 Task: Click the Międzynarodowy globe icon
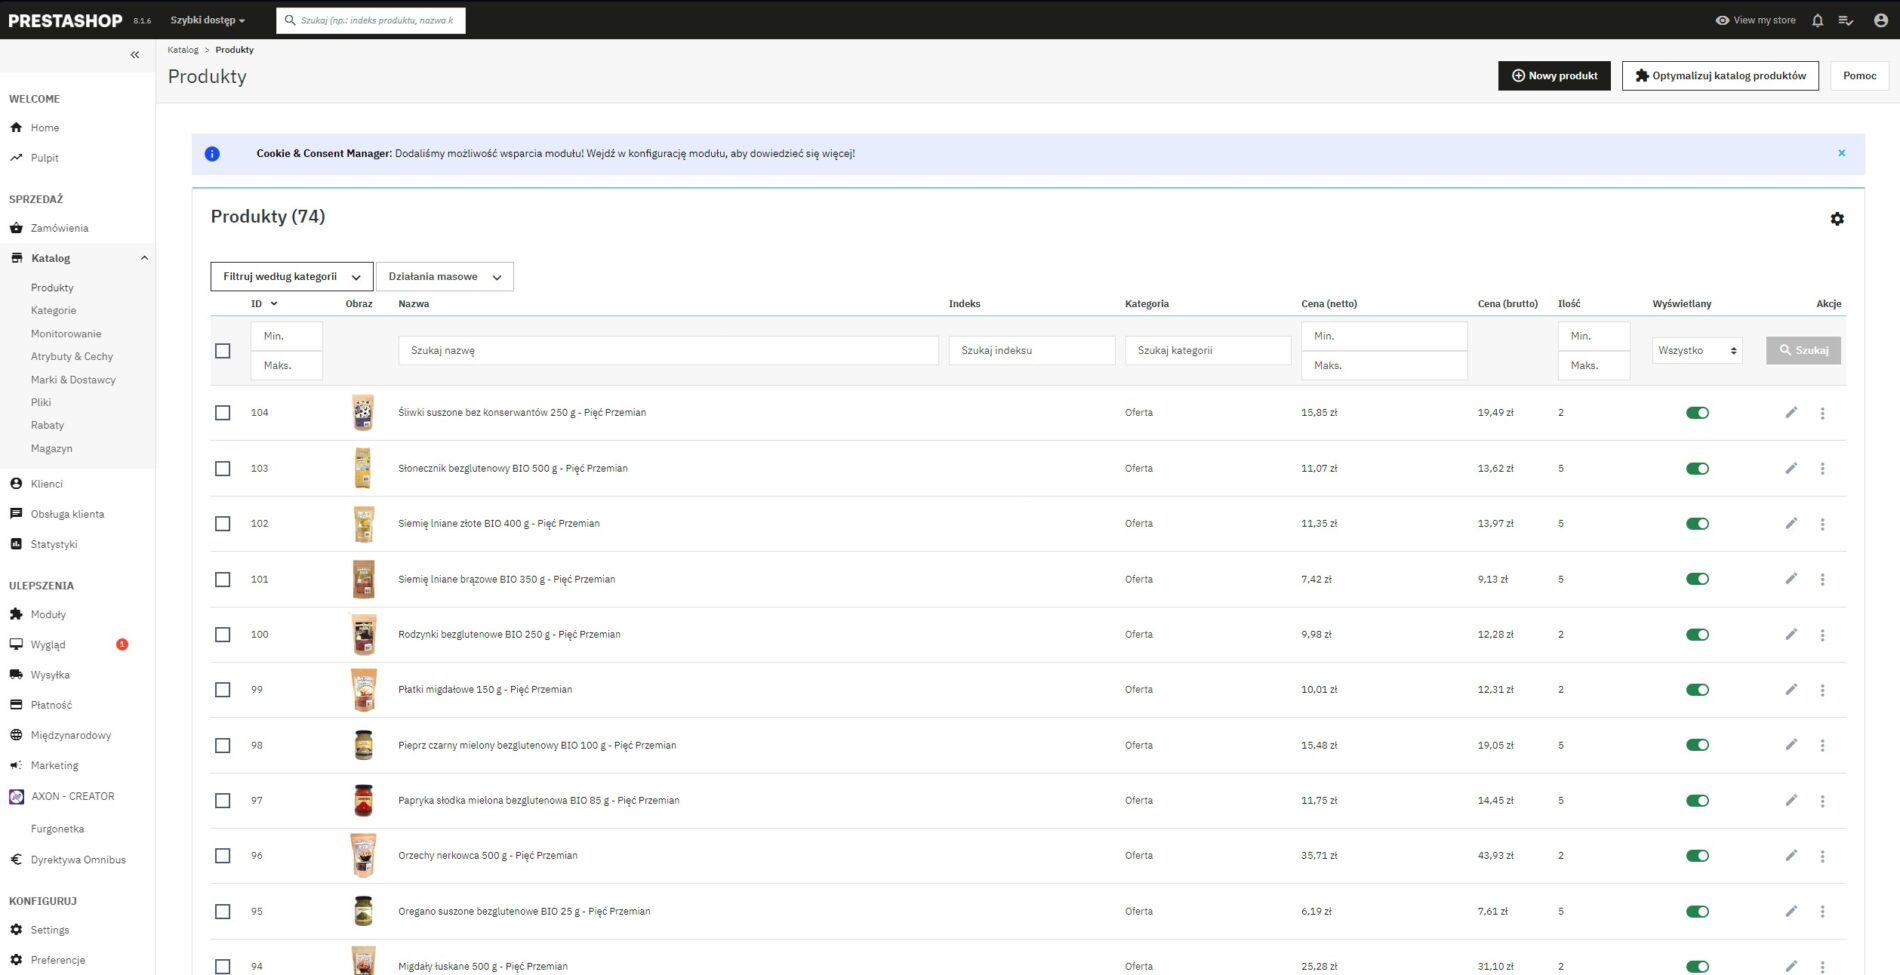(16, 735)
